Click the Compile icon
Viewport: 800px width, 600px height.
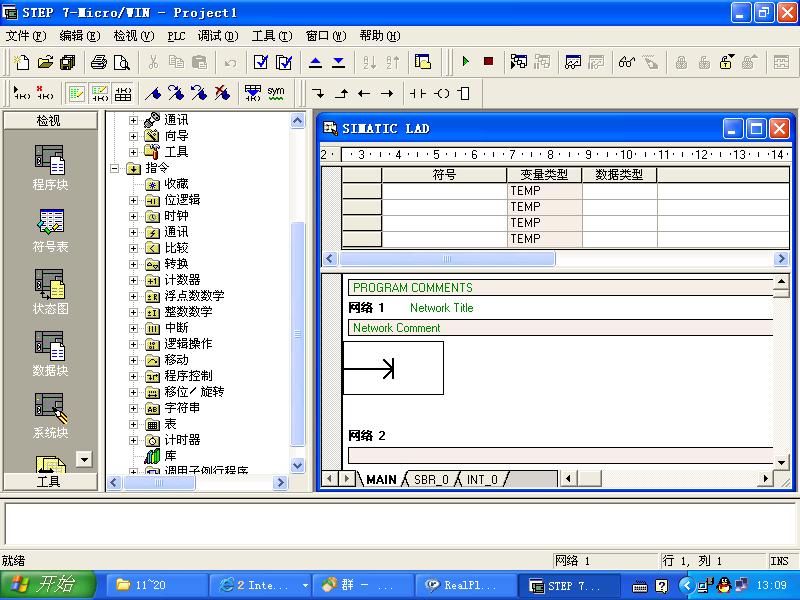(261, 62)
